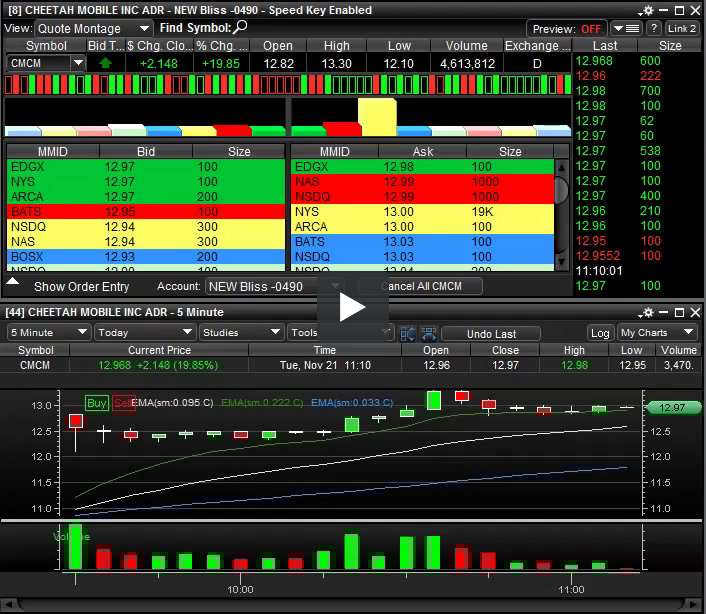Open the Studies menu

tap(240, 332)
